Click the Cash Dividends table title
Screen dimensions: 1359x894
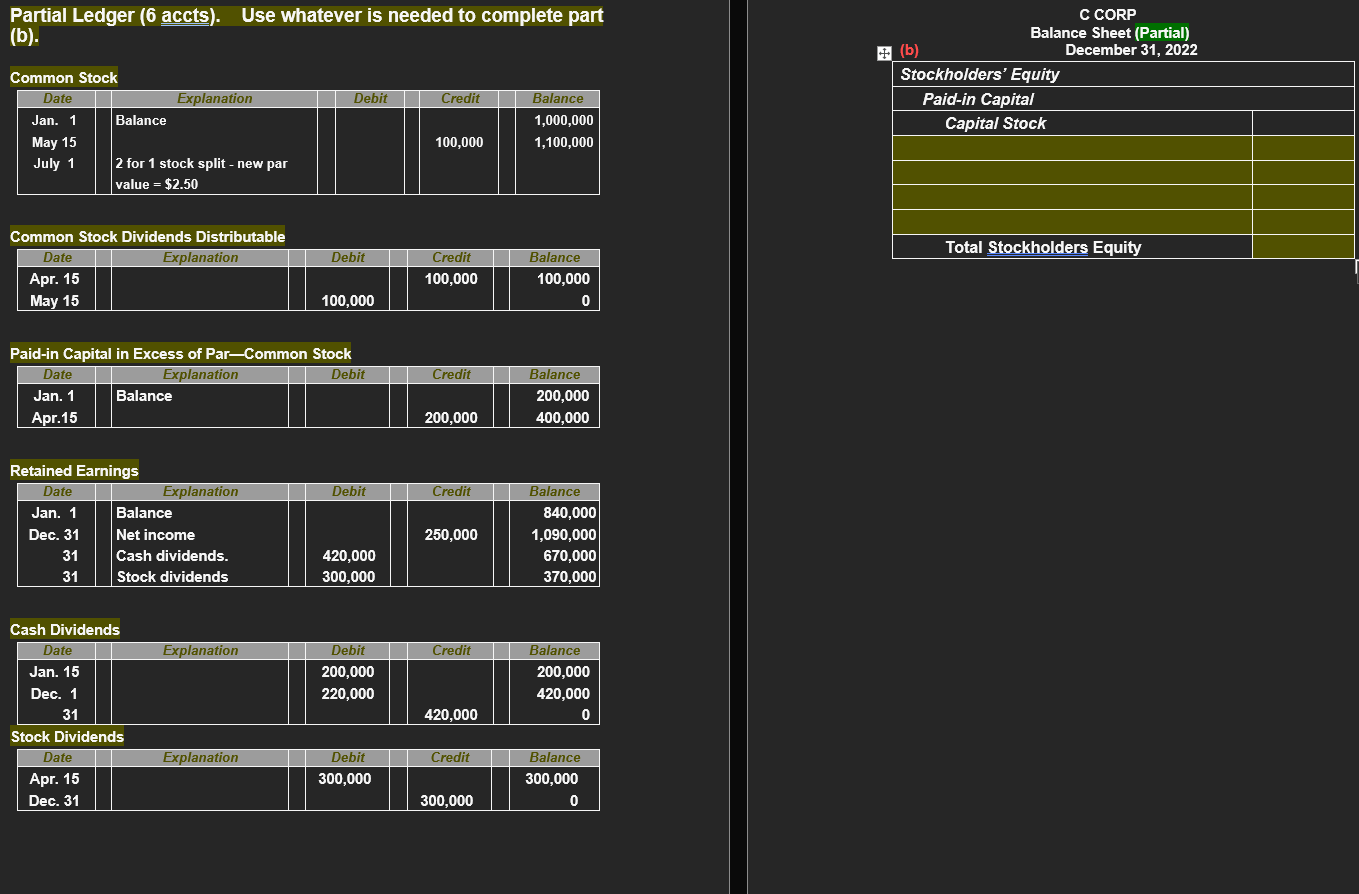[x=64, y=629]
